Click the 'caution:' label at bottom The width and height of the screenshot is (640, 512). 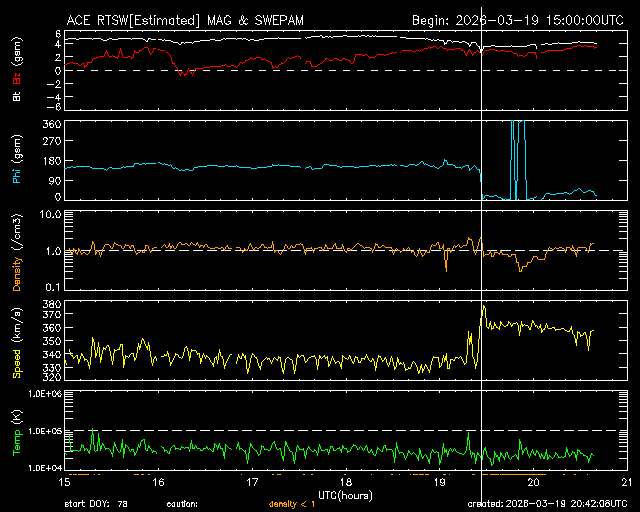click(182, 504)
